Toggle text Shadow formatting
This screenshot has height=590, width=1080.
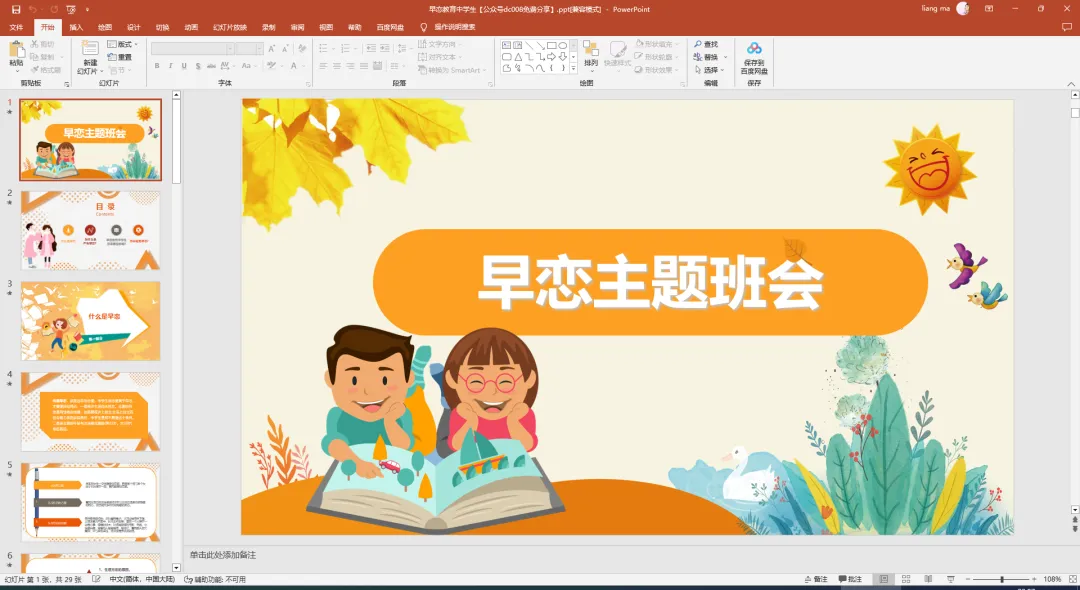coord(198,66)
